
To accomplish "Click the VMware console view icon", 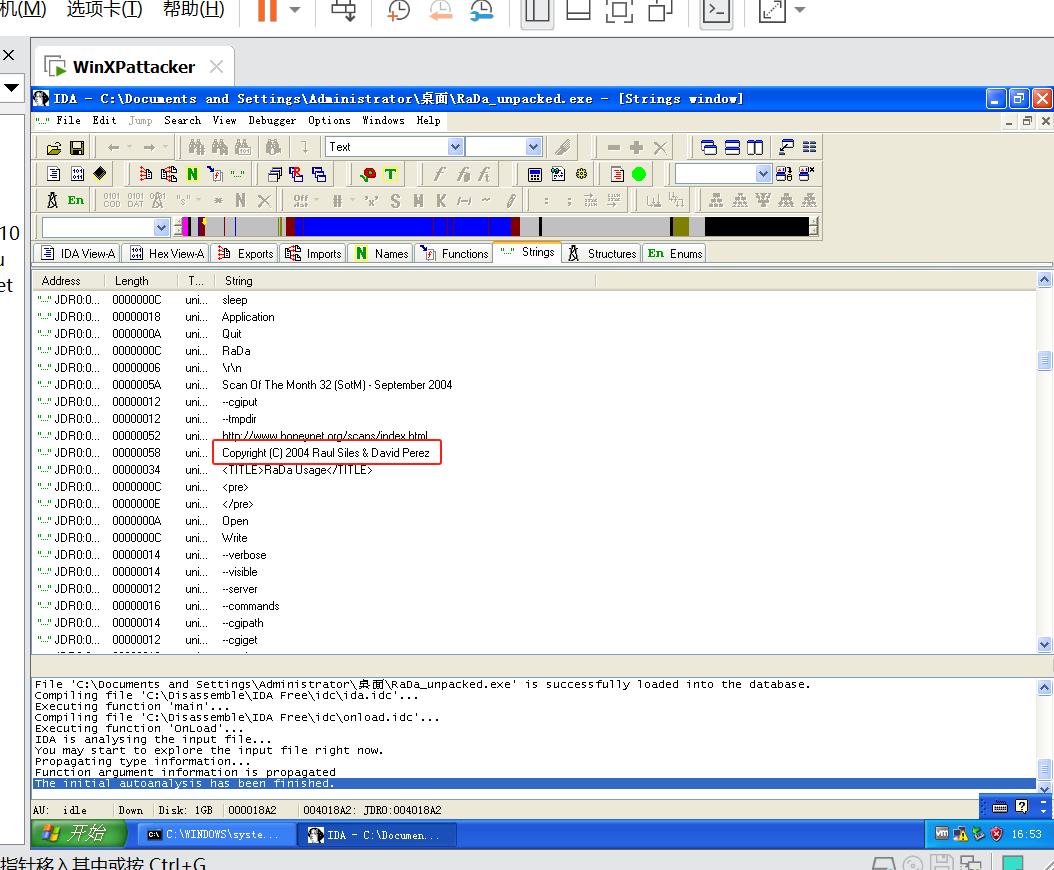I will pyautogui.click(x=716, y=10).
